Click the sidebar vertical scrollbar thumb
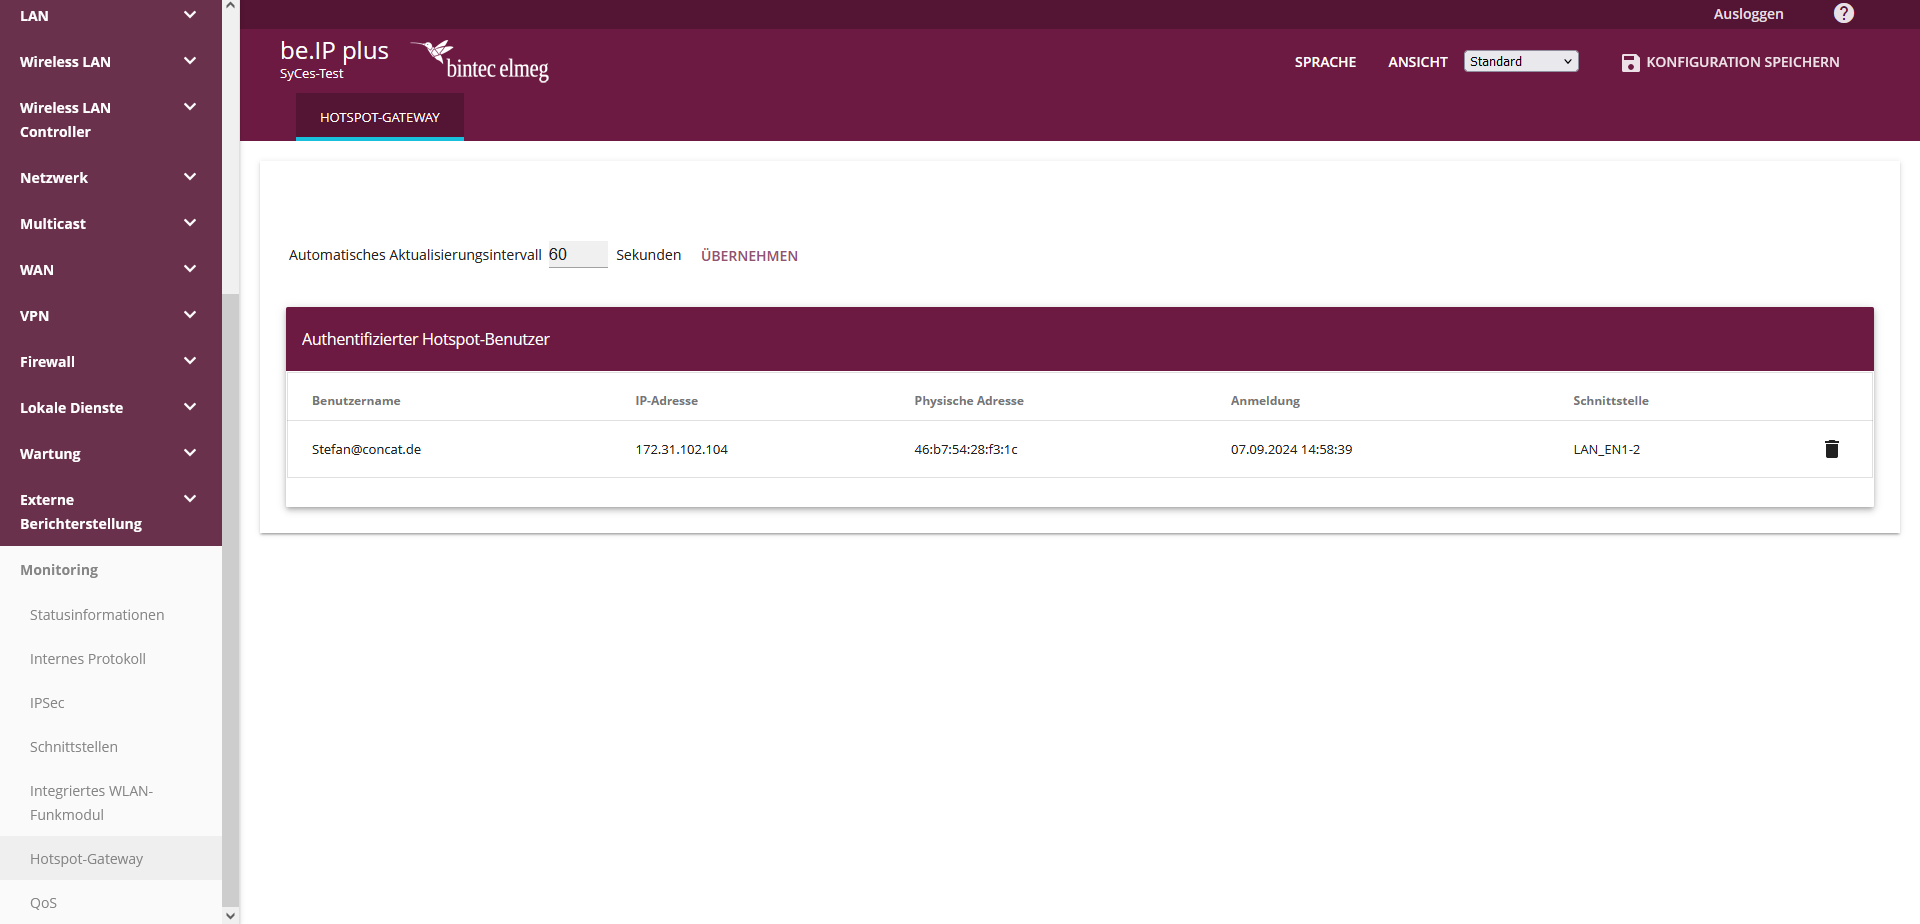 pyautogui.click(x=231, y=600)
